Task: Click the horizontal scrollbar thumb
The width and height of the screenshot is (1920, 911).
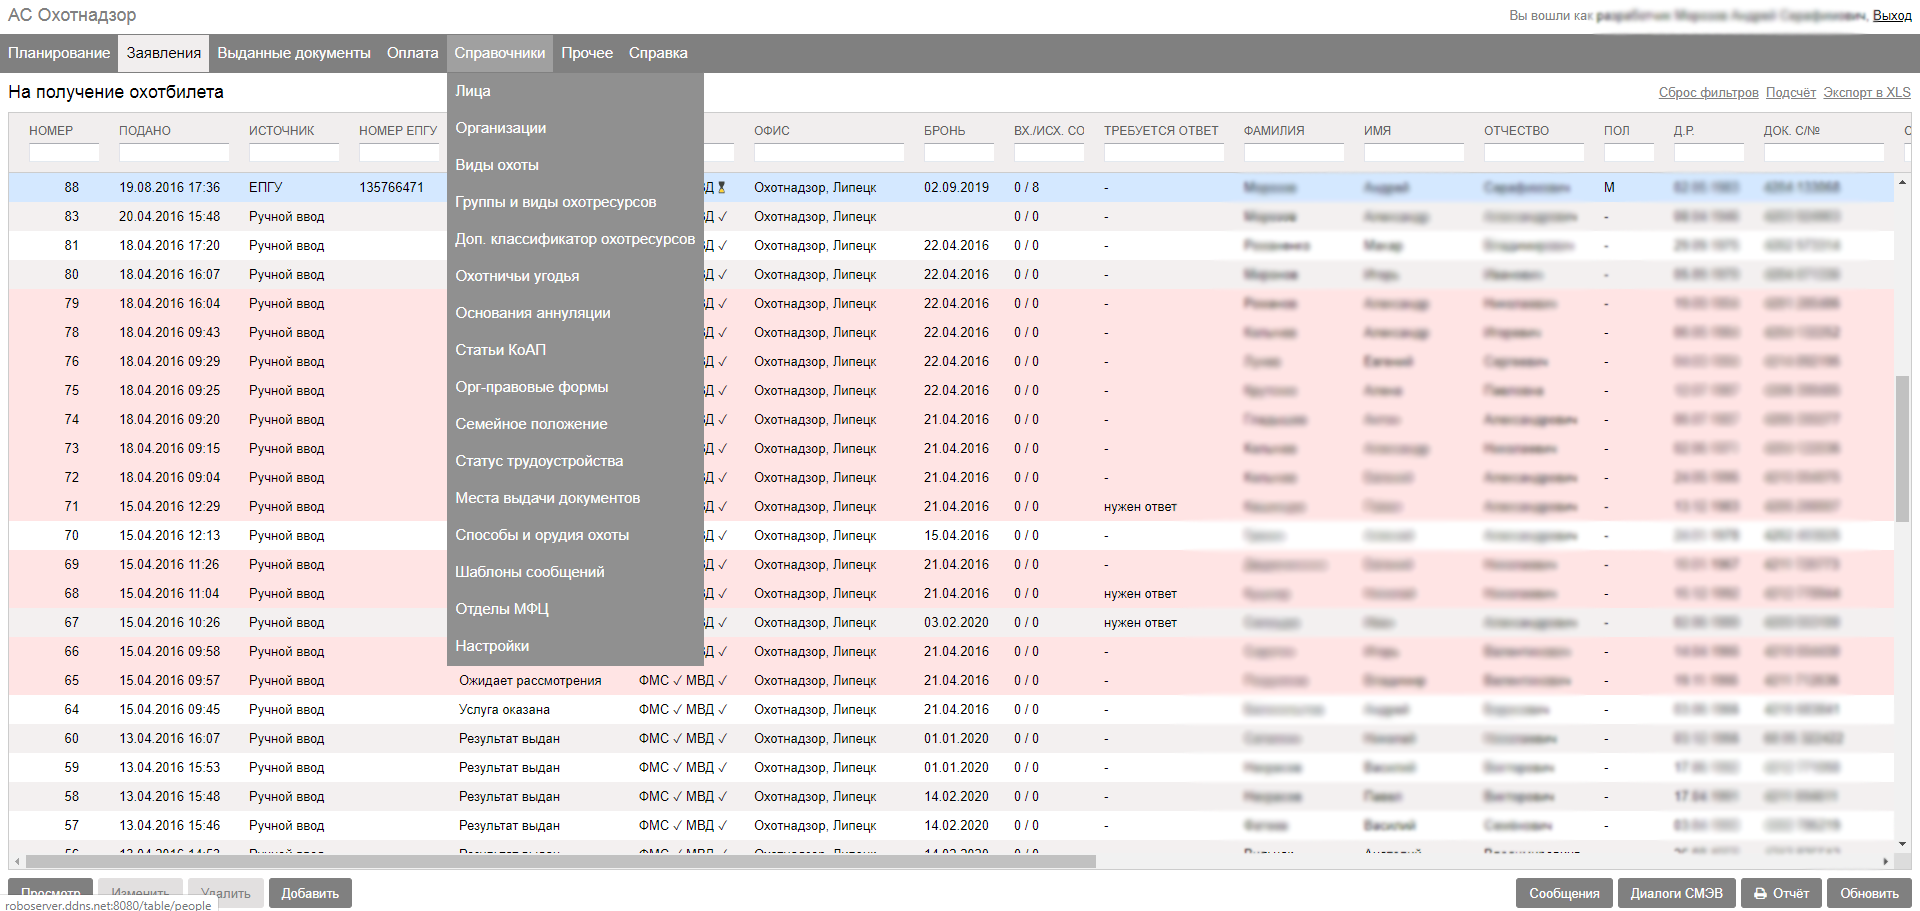Action: point(561,861)
